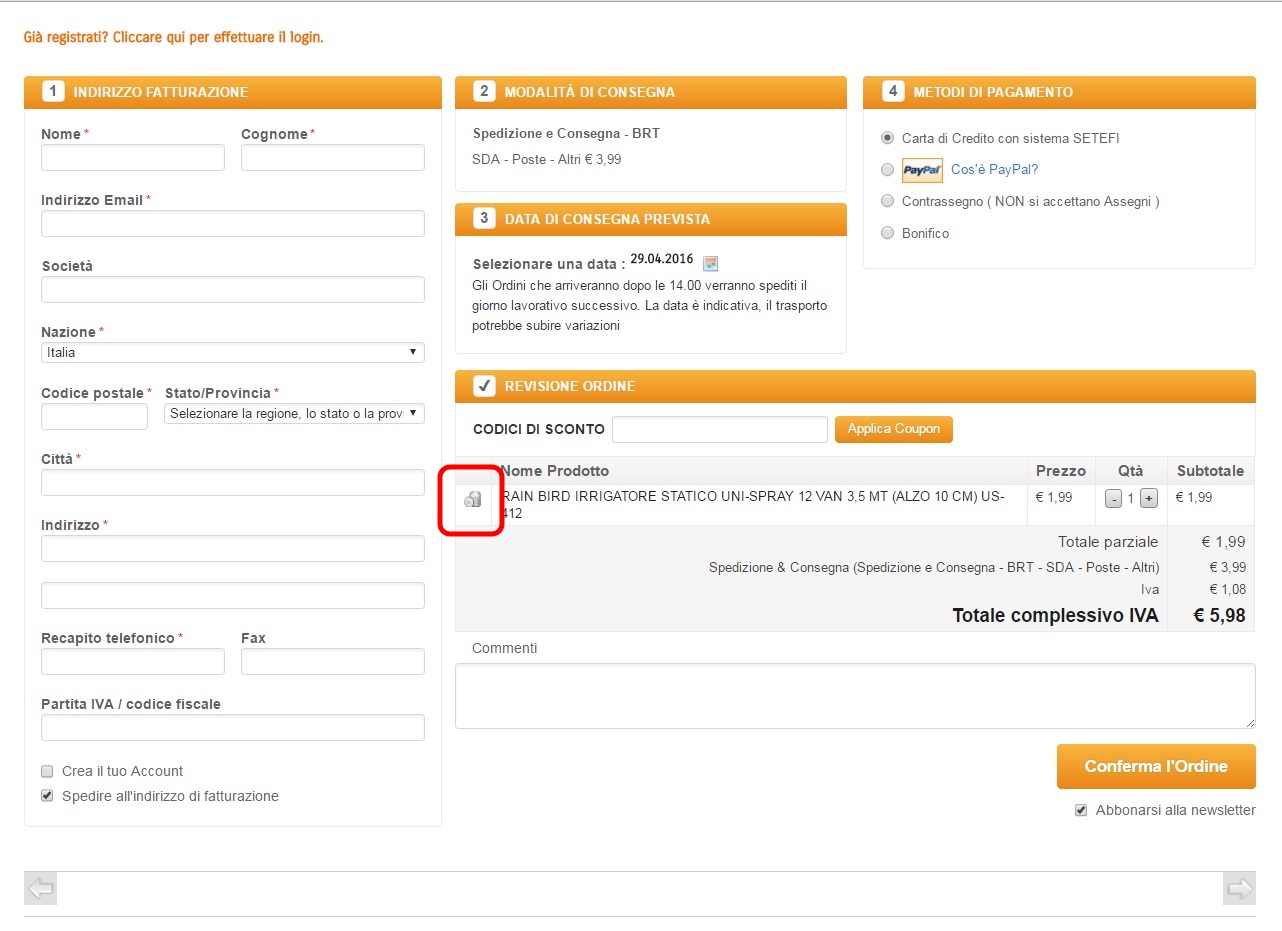Viewport: 1282px width, 931px height.
Task: Enable the Crea il tuo Account checkbox
Action: (47, 771)
